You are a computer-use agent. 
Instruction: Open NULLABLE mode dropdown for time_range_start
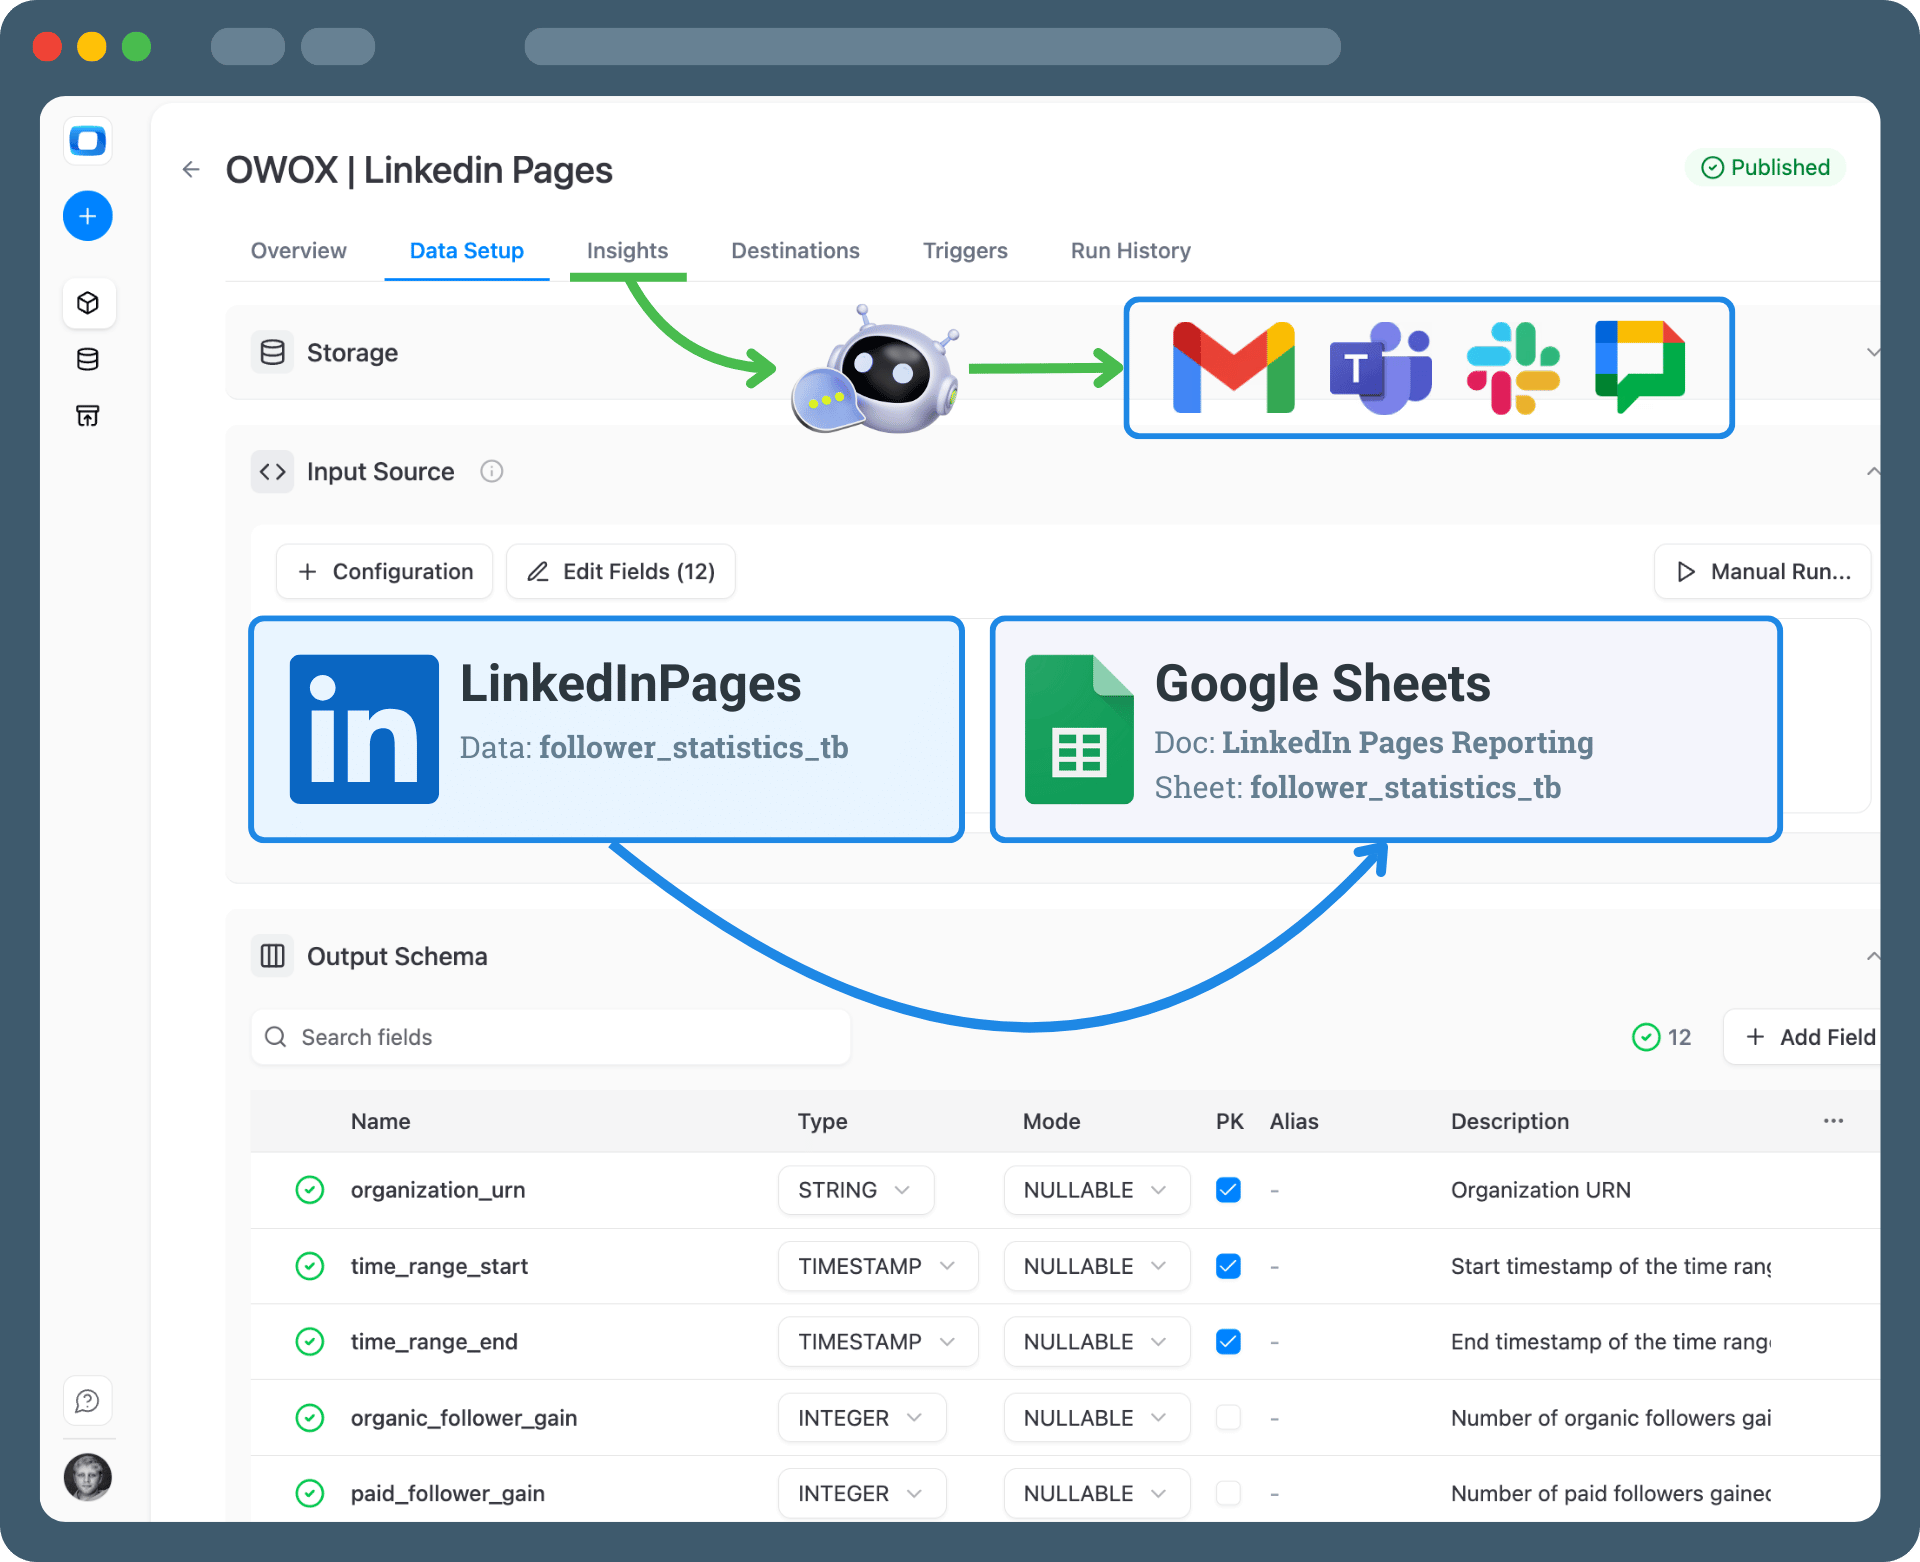coord(1096,1266)
